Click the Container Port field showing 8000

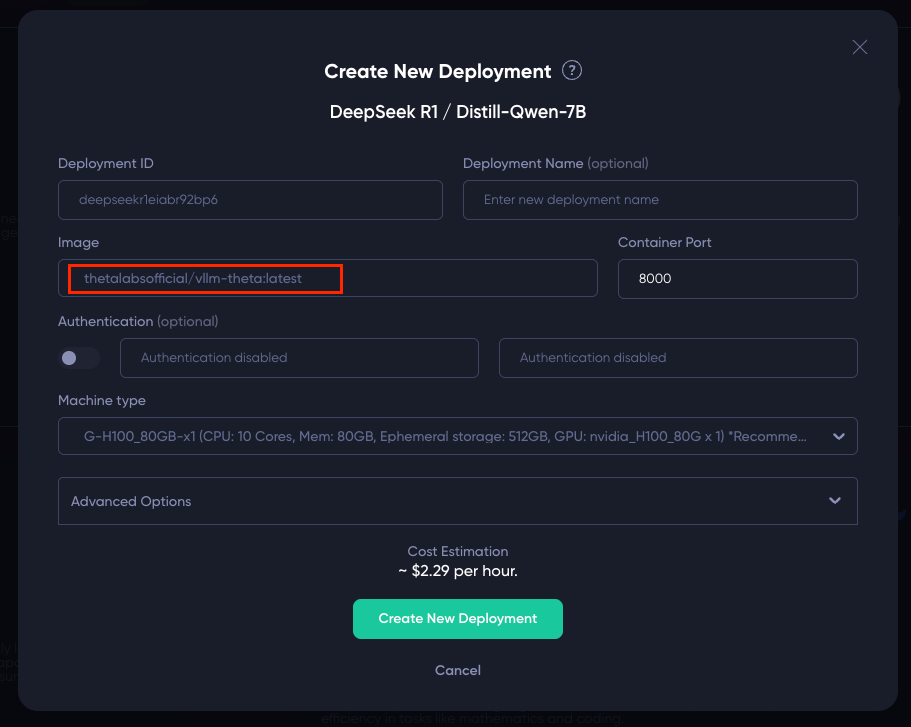pyautogui.click(x=737, y=279)
